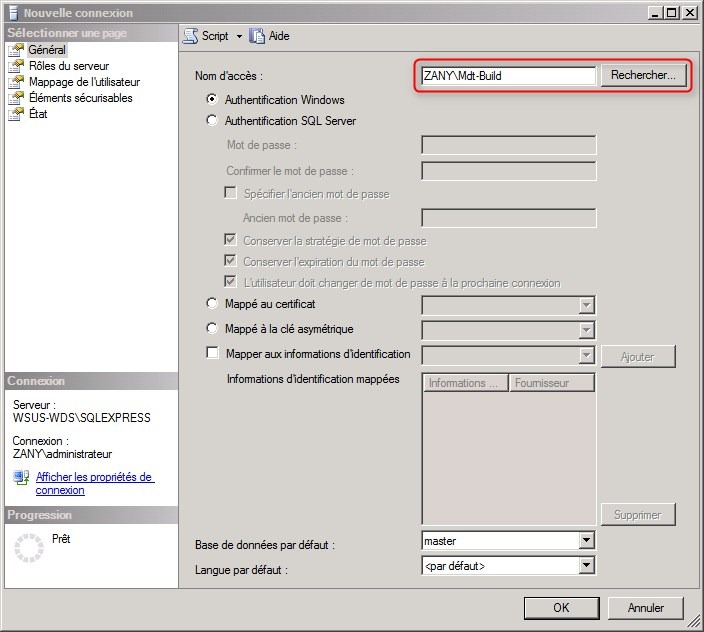Open the Mappé à la clé asymétrique dropdown
Screen dimensions: 704x632
[586, 331]
